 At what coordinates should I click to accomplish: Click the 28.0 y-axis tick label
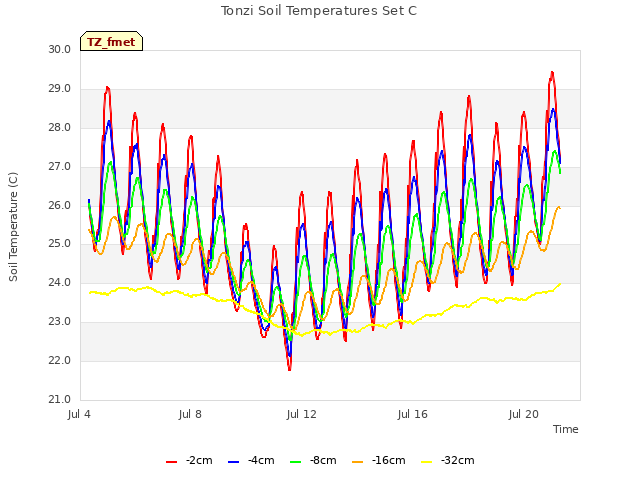[60, 128]
